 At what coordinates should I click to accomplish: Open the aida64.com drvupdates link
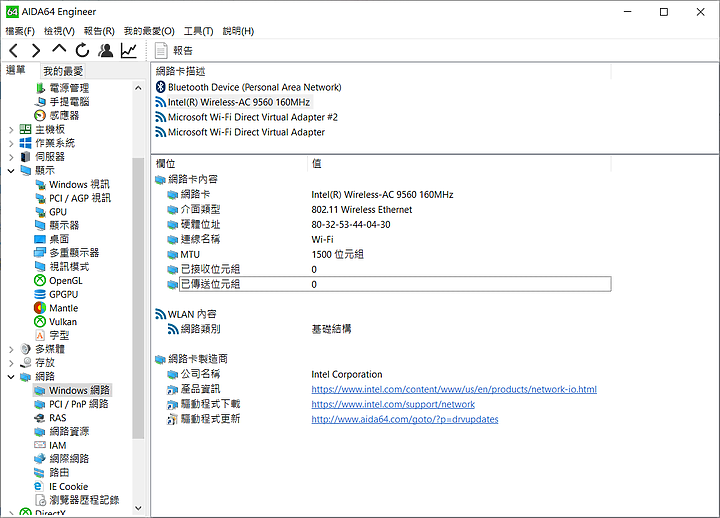click(405, 419)
